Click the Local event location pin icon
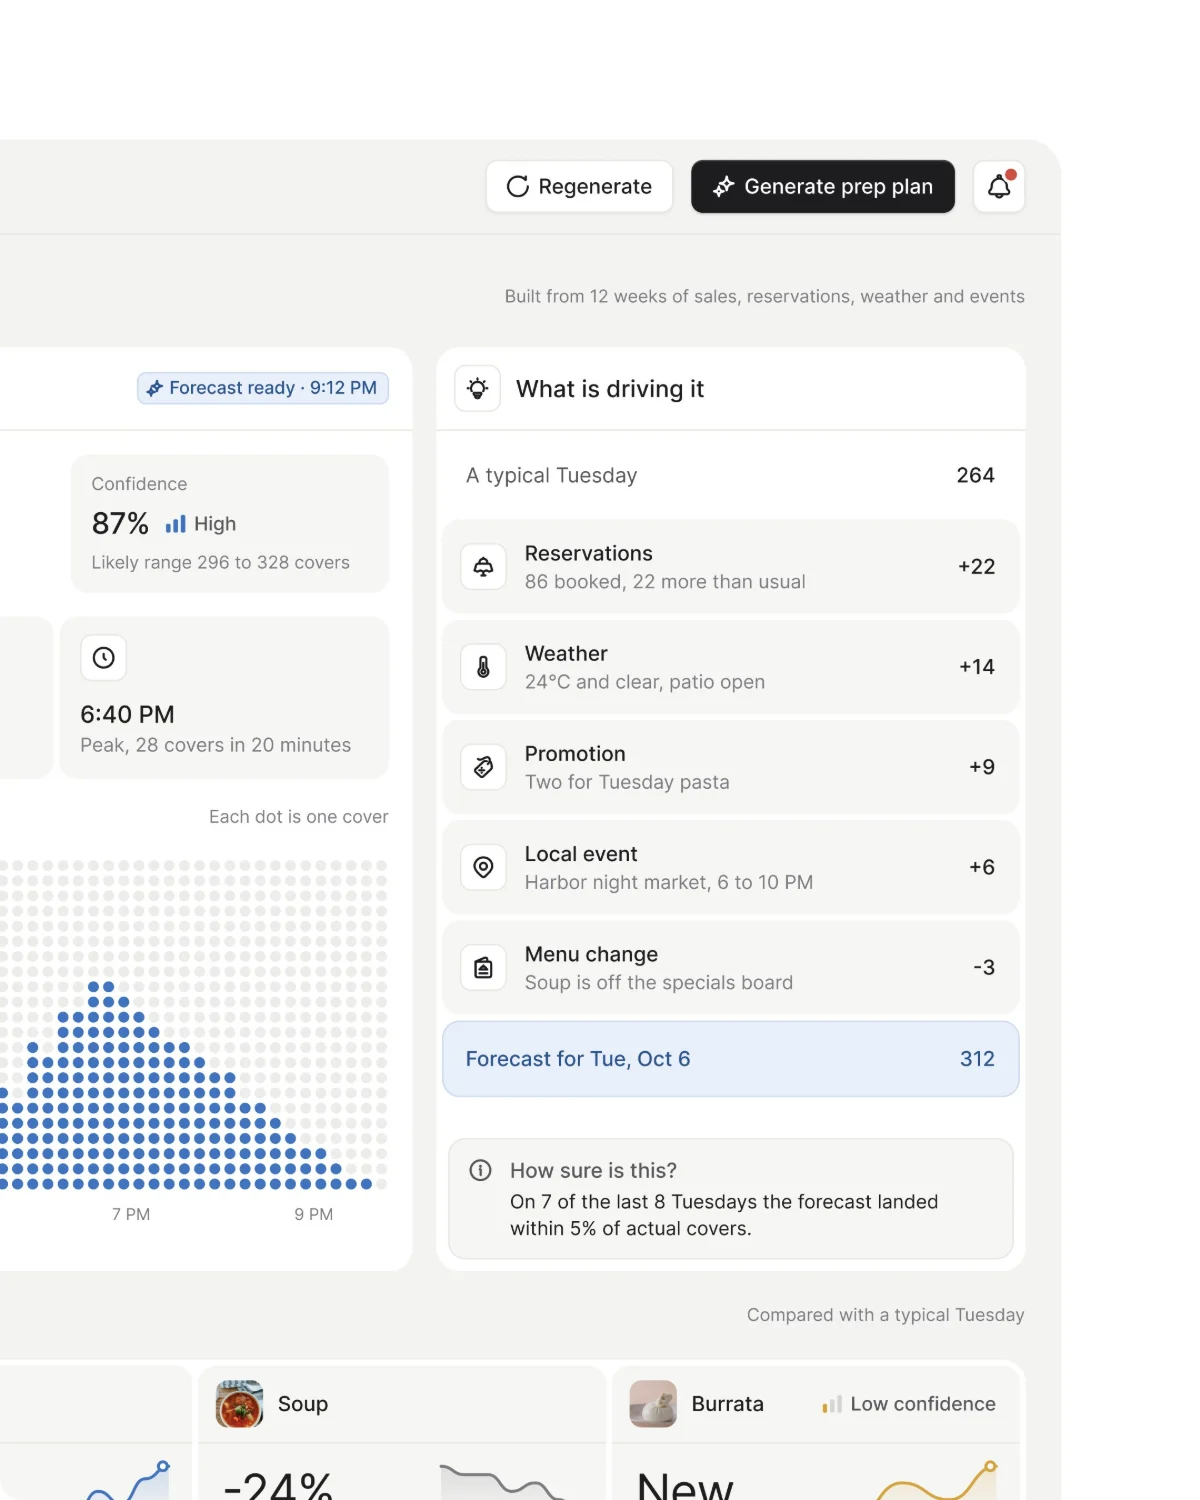 [x=483, y=867]
